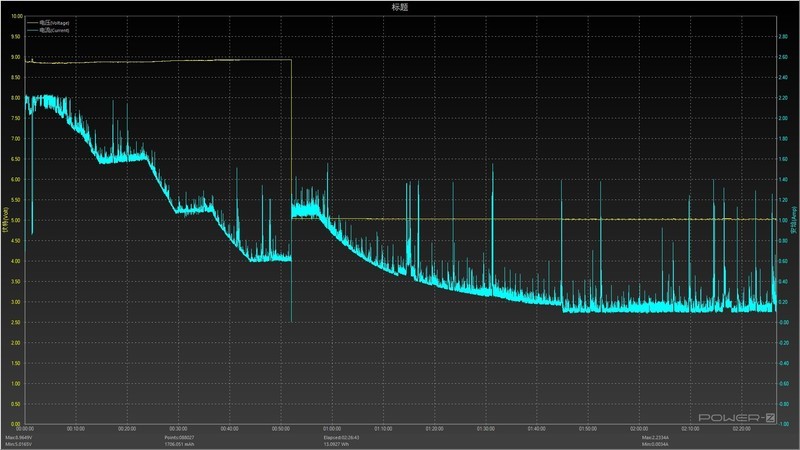Click the Max current readout bottom right
The width and height of the screenshot is (800, 450).
[656, 437]
